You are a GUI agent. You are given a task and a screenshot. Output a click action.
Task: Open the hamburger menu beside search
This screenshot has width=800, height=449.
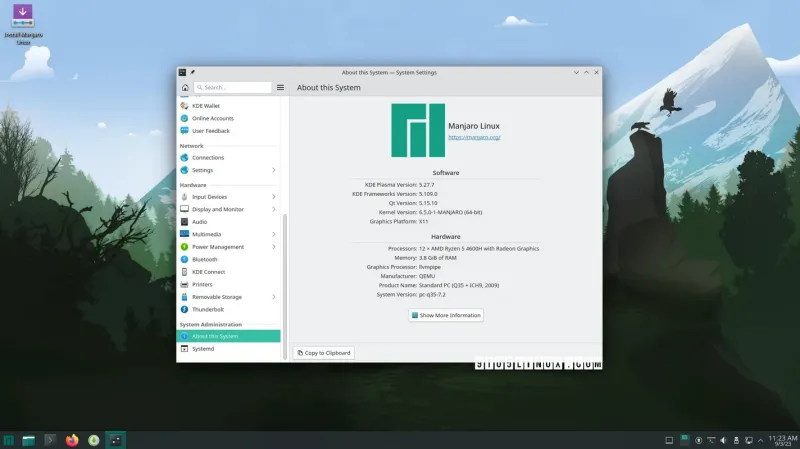281,88
